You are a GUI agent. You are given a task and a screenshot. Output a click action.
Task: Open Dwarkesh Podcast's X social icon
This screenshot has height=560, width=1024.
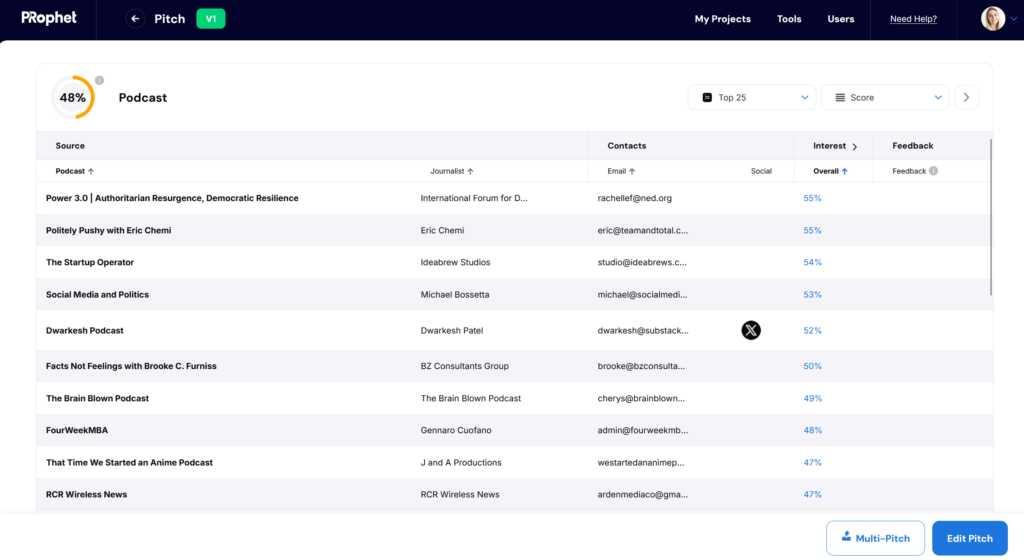click(751, 330)
